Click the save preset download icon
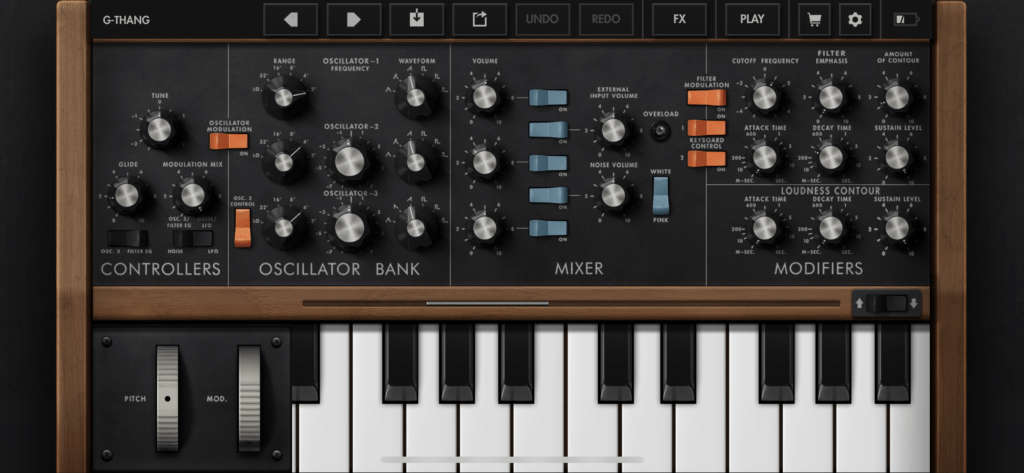This screenshot has height=473, width=1024. (417, 20)
